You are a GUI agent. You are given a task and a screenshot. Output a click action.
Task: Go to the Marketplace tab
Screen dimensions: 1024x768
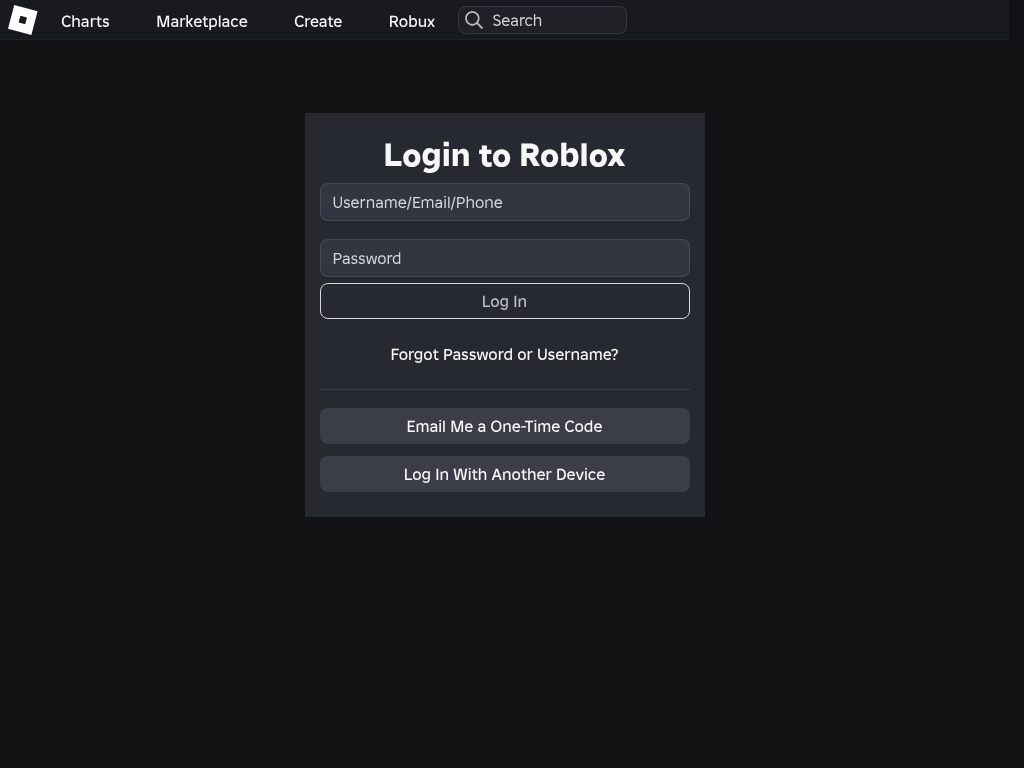[201, 21]
